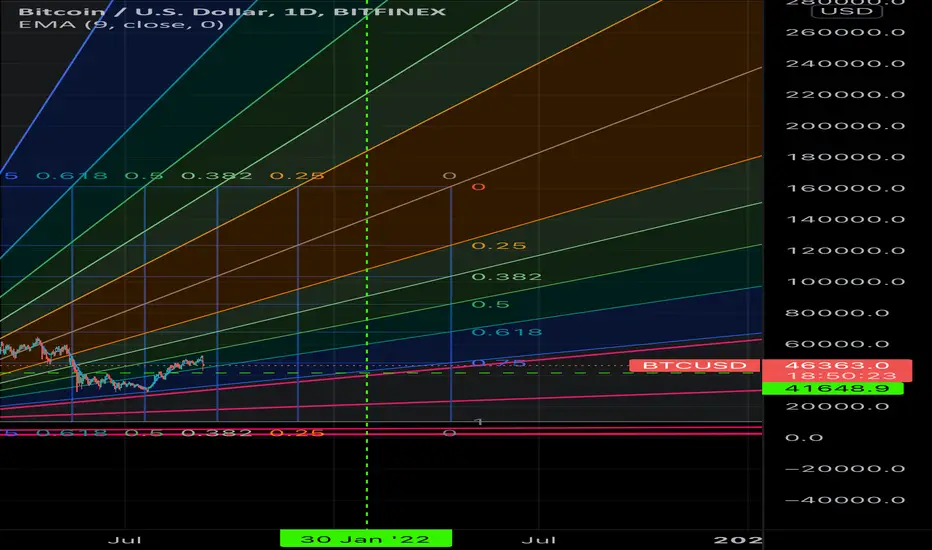Click the −40000.0 price axis label
Image resolution: width=932 pixels, height=550 pixels.
tap(845, 500)
